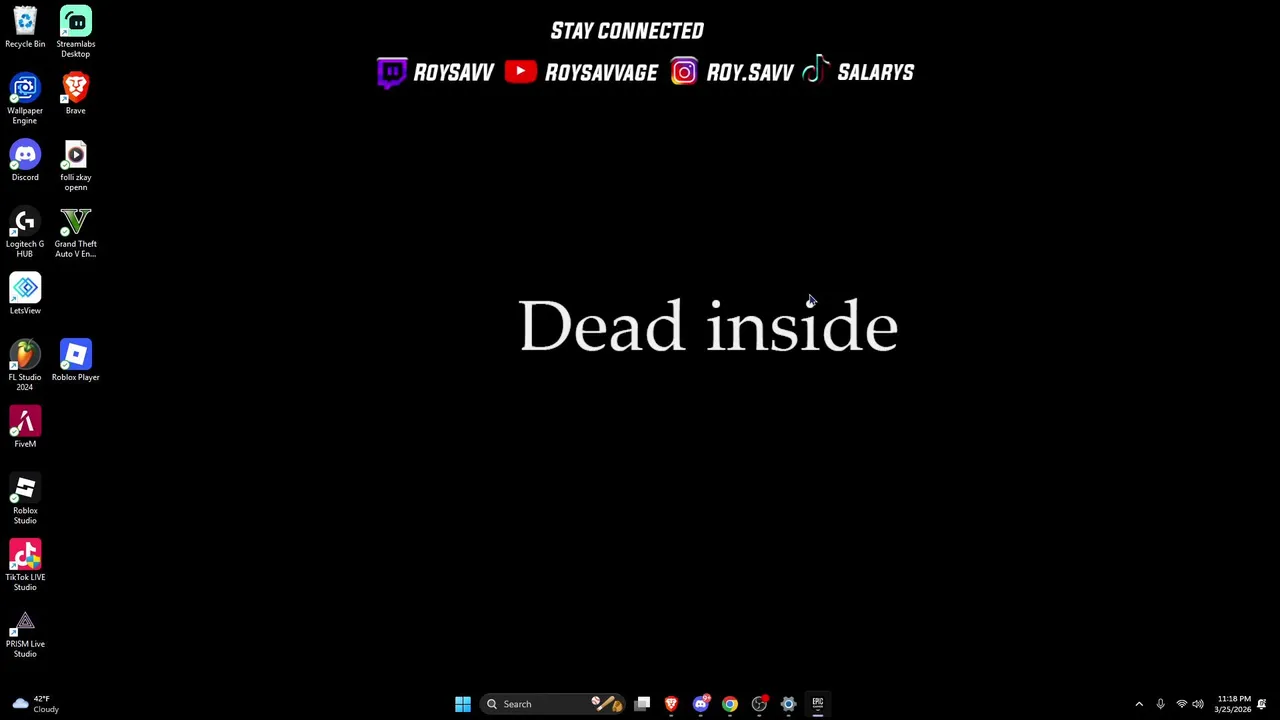Select the folli zkay openn file icon

click(x=75, y=165)
